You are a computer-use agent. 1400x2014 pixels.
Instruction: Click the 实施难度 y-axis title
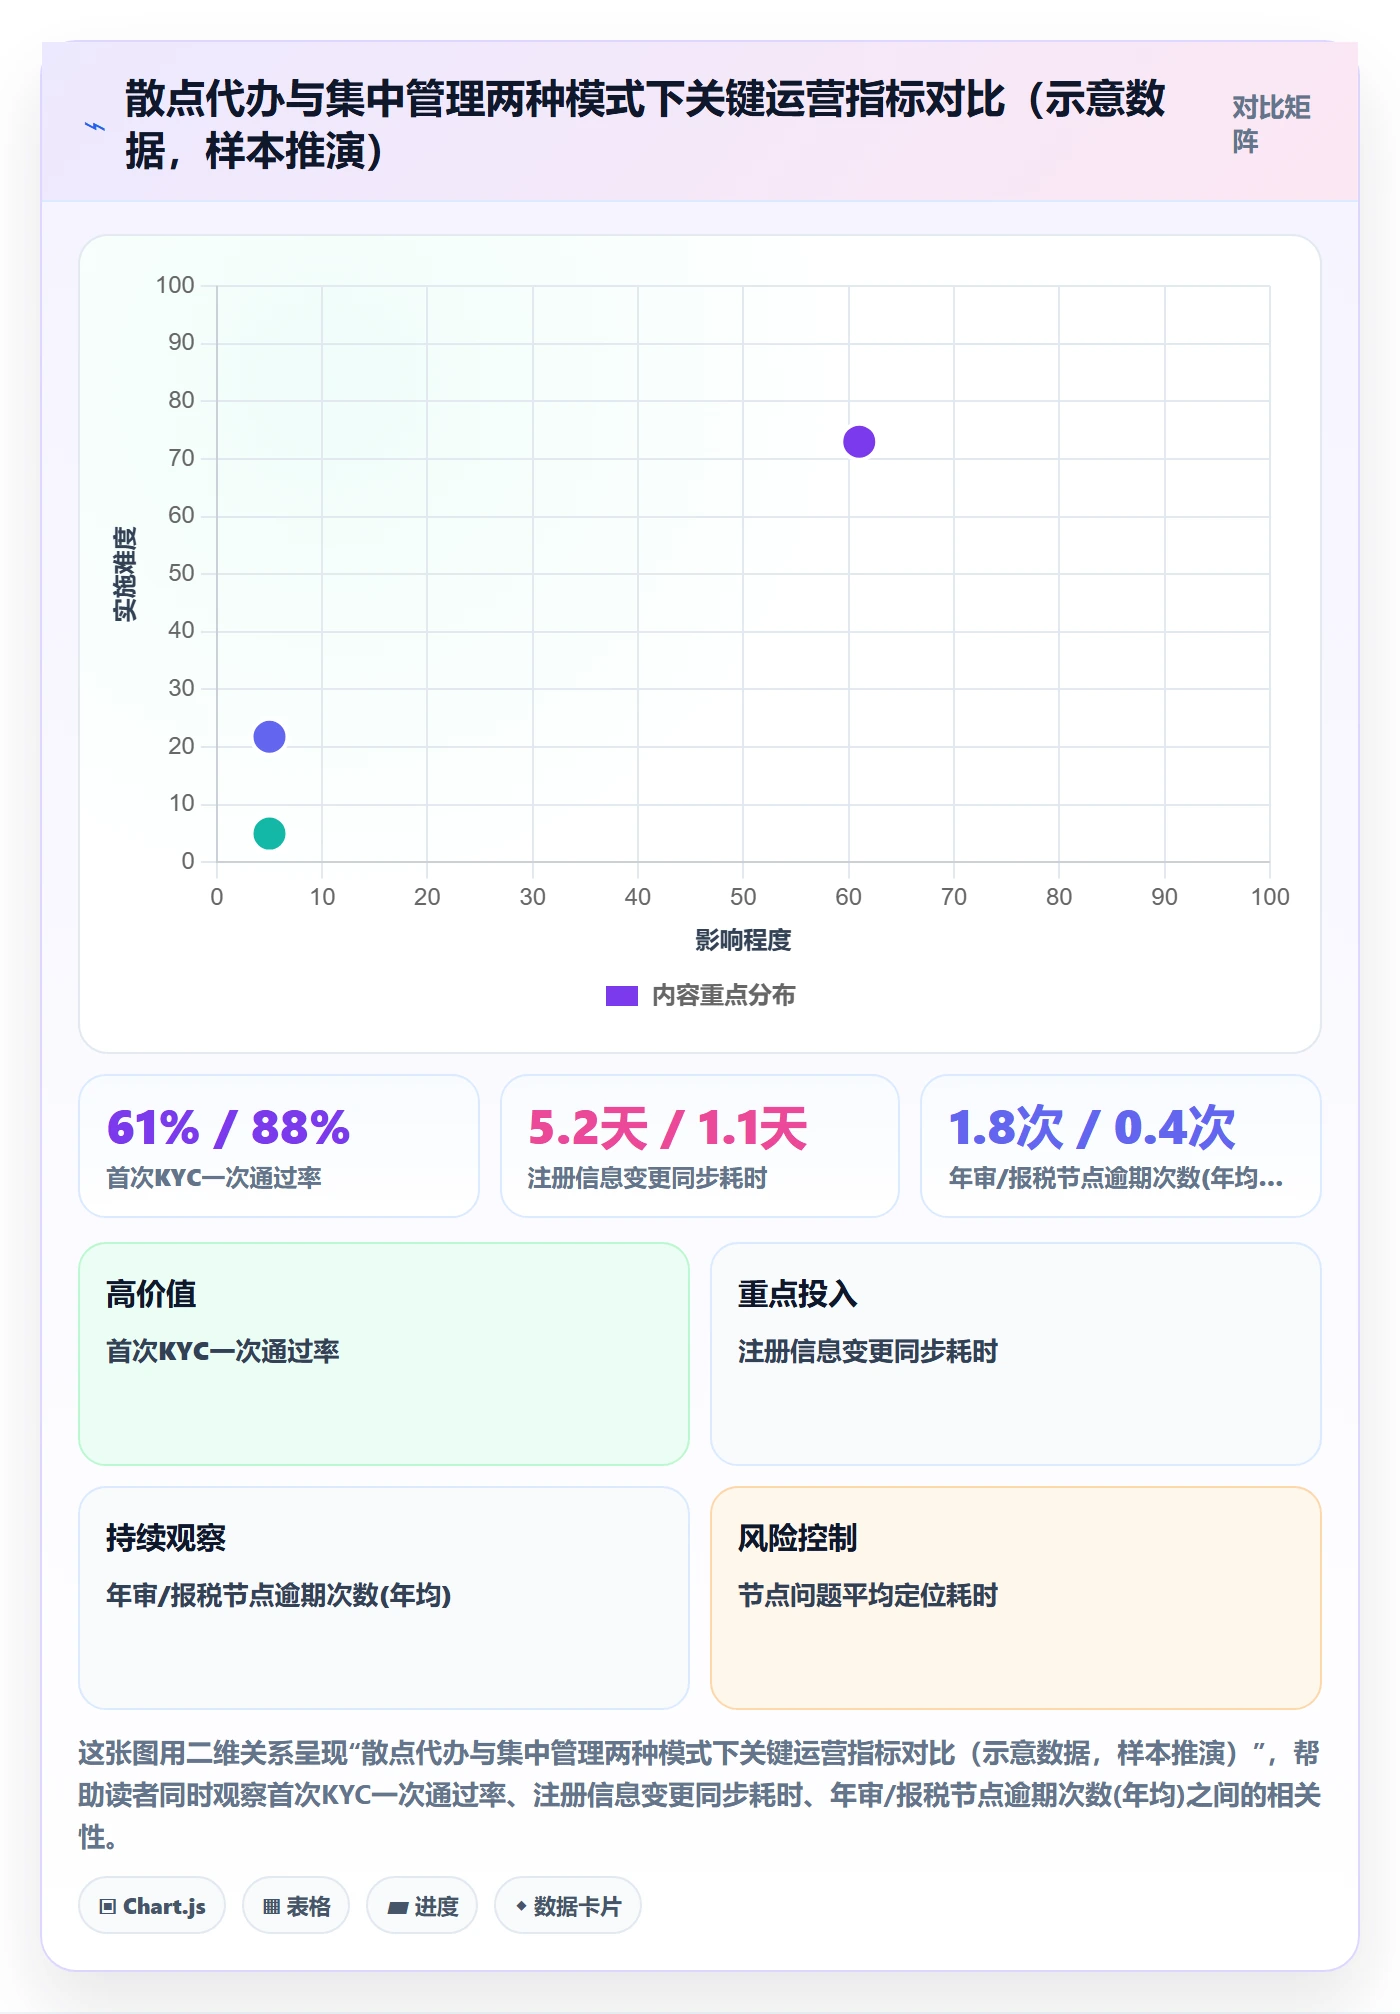pos(125,574)
